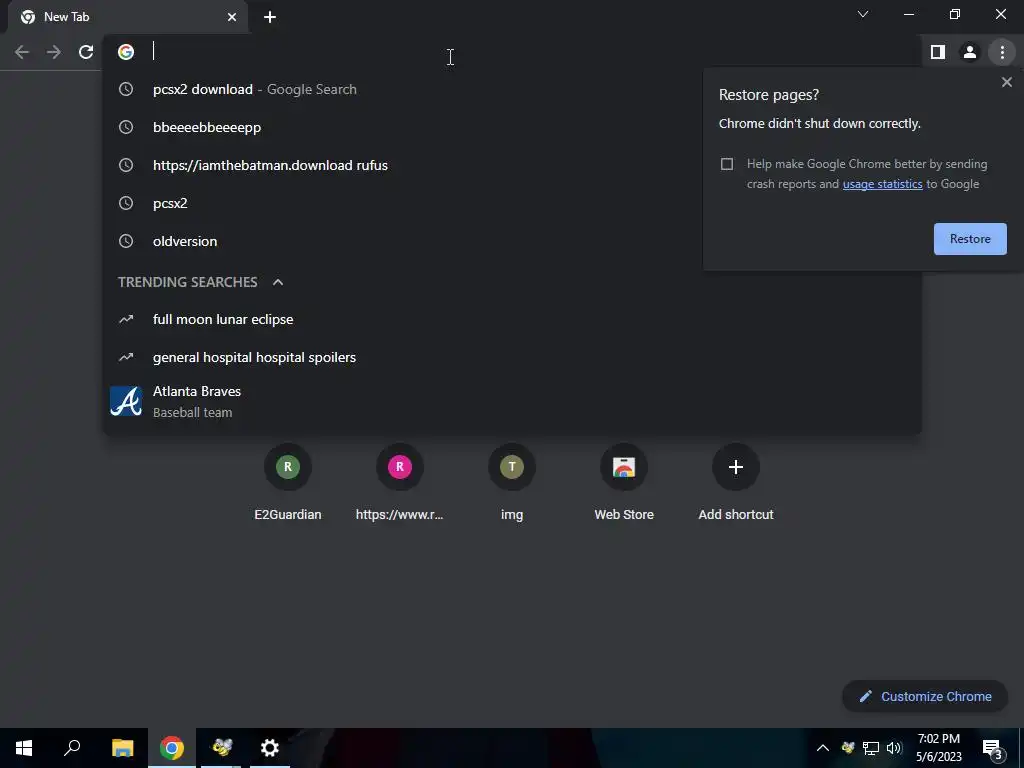Pick the pcsx2 history suggestion
Screen dimensions: 1024x768
[512, 203]
